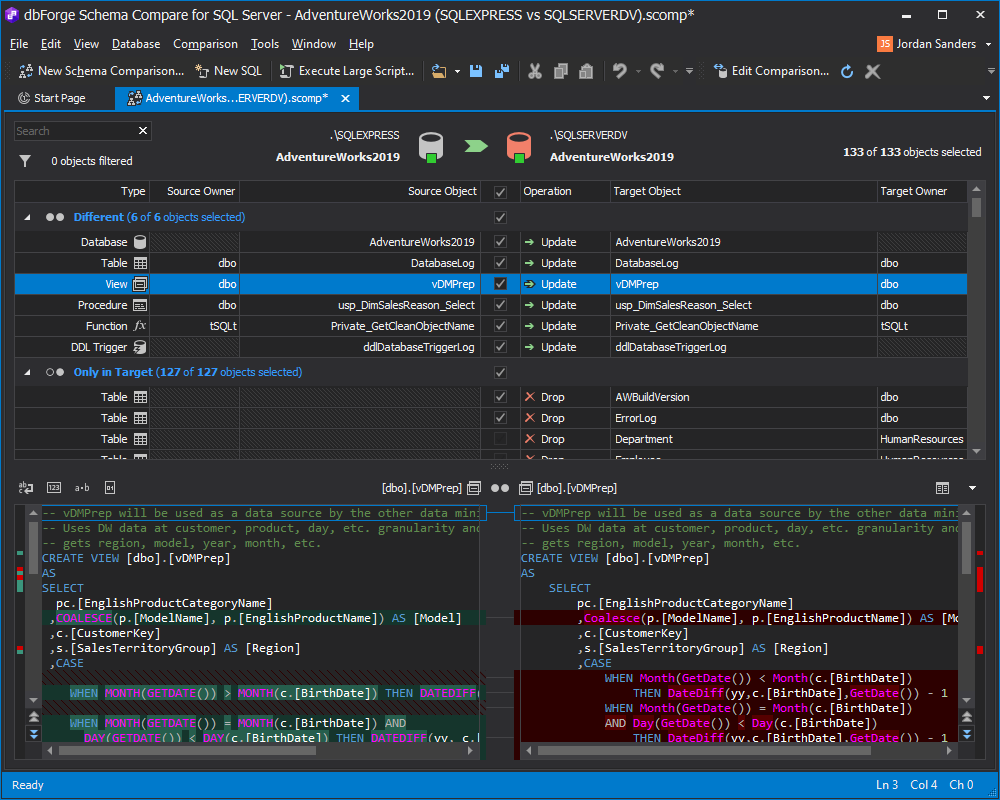Open the Tools menu
Image resolution: width=1000 pixels, height=800 pixels.
coord(265,44)
